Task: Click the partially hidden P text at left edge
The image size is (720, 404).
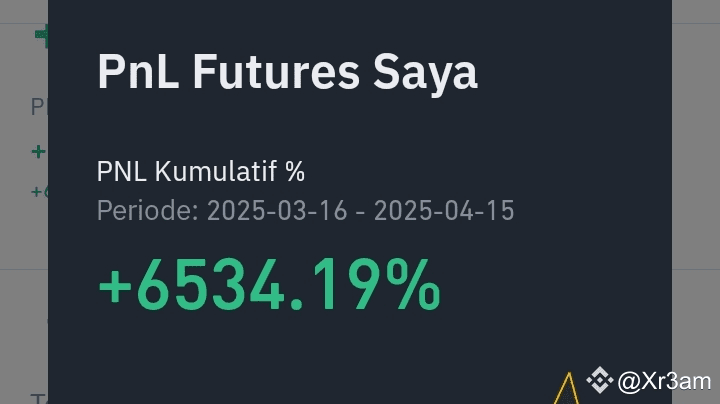Action: (x=39, y=106)
